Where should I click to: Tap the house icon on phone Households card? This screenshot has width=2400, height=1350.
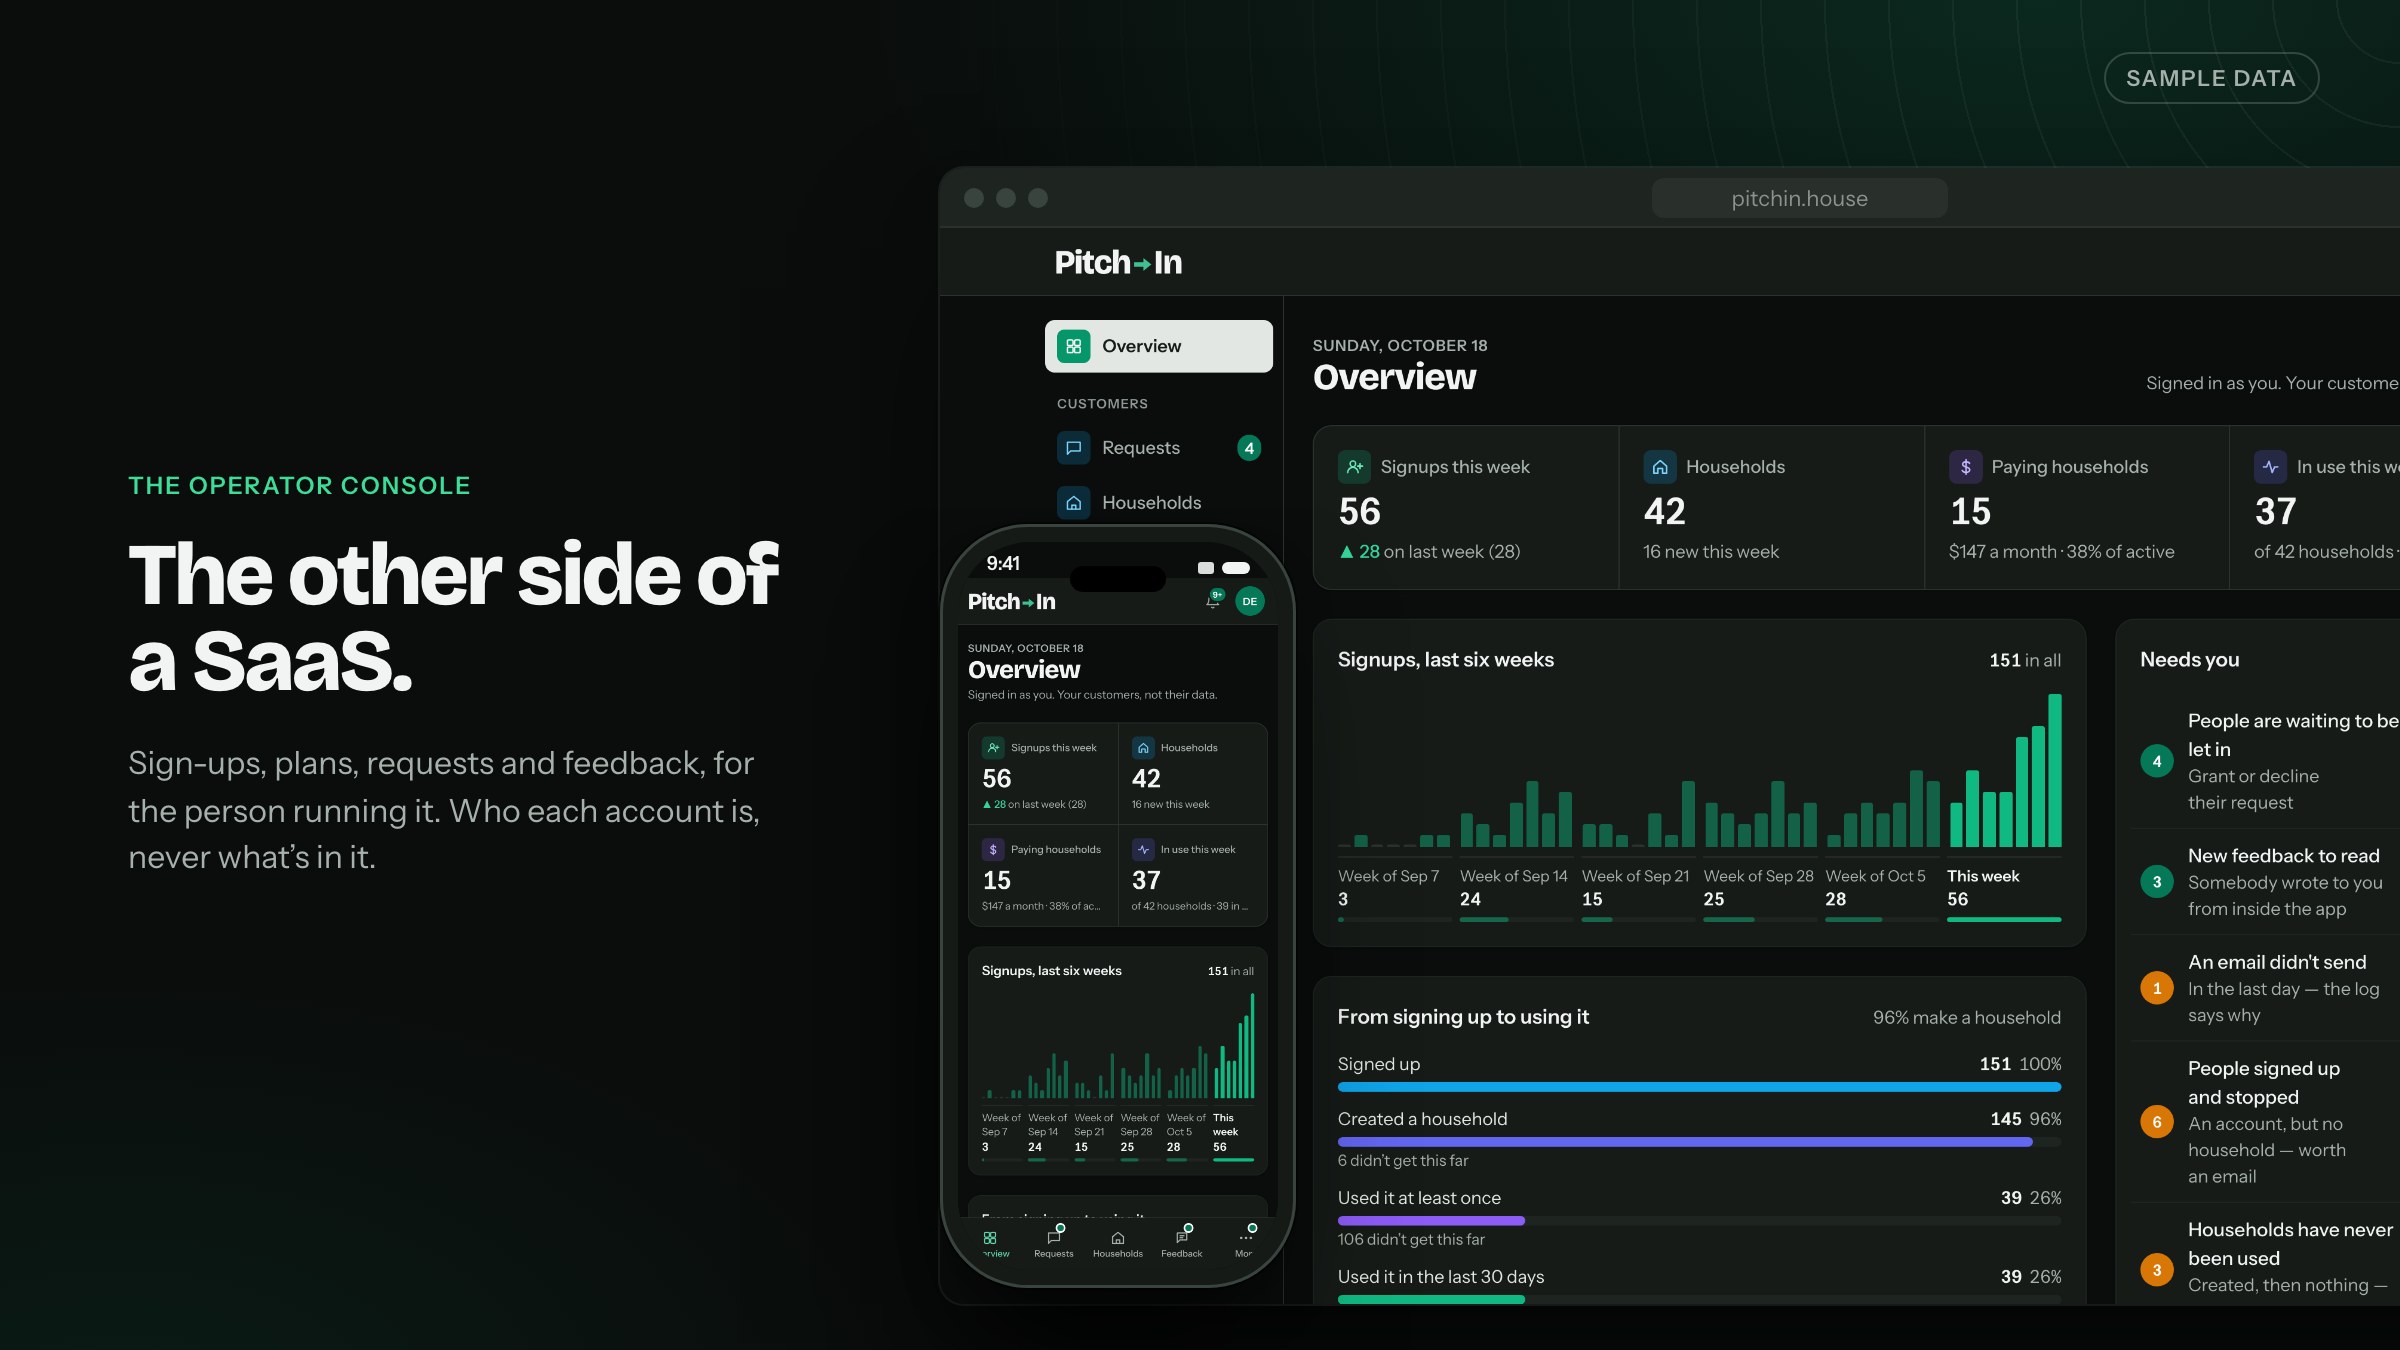(x=1143, y=748)
